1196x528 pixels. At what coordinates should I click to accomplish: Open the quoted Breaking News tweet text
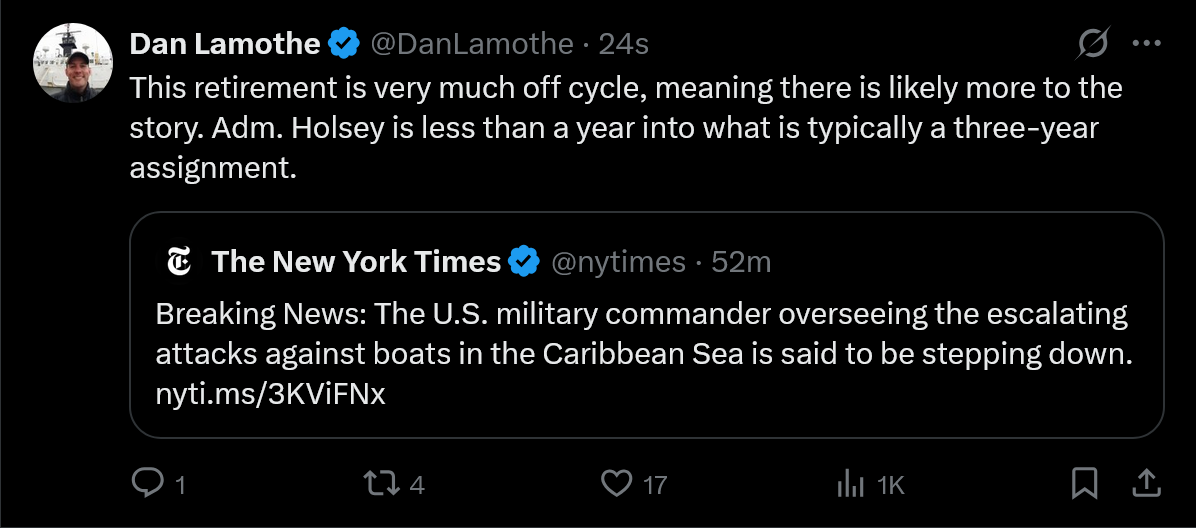[641, 335]
